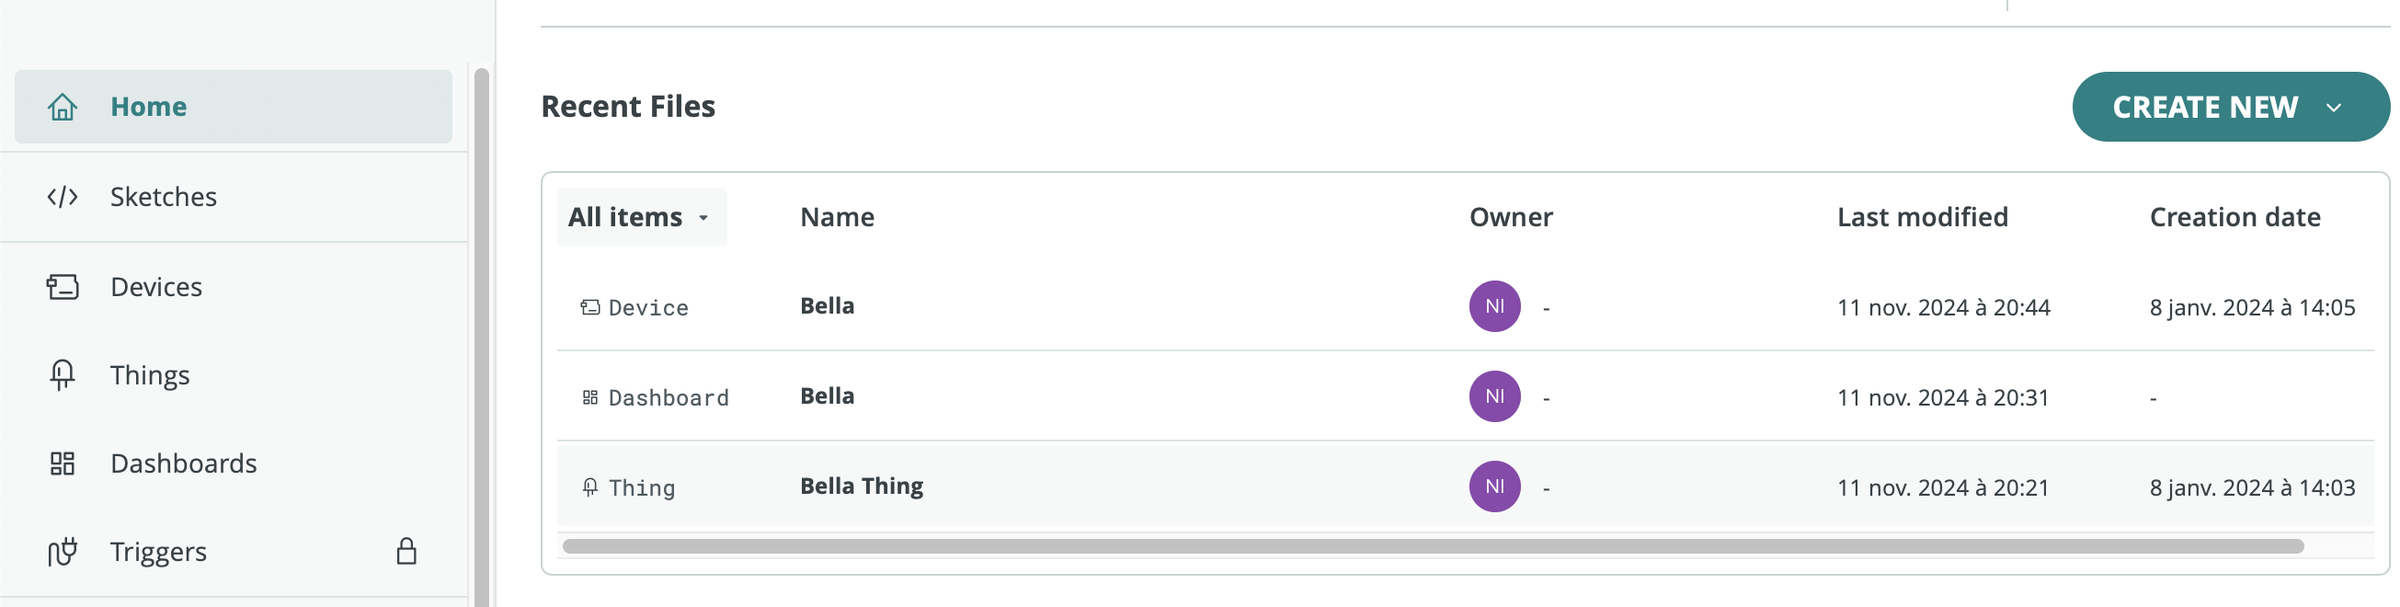
Task: Click the Dashboard type icon in second row
Action: point(590,397)
